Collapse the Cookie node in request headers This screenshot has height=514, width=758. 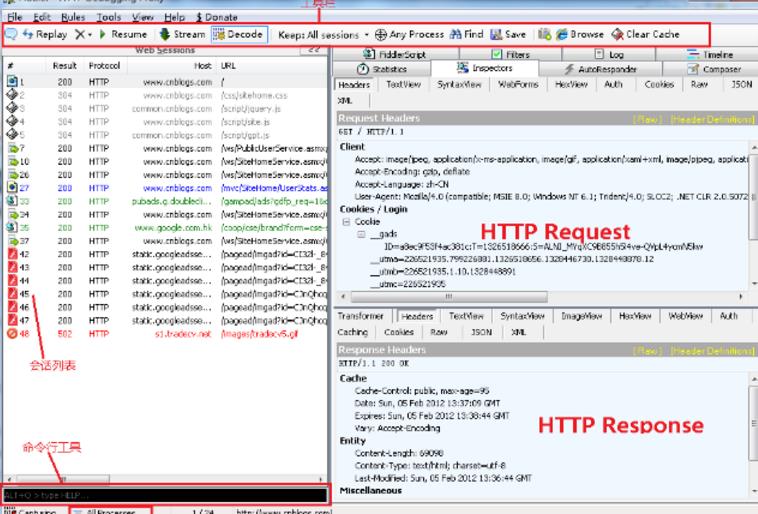point(346,220)
